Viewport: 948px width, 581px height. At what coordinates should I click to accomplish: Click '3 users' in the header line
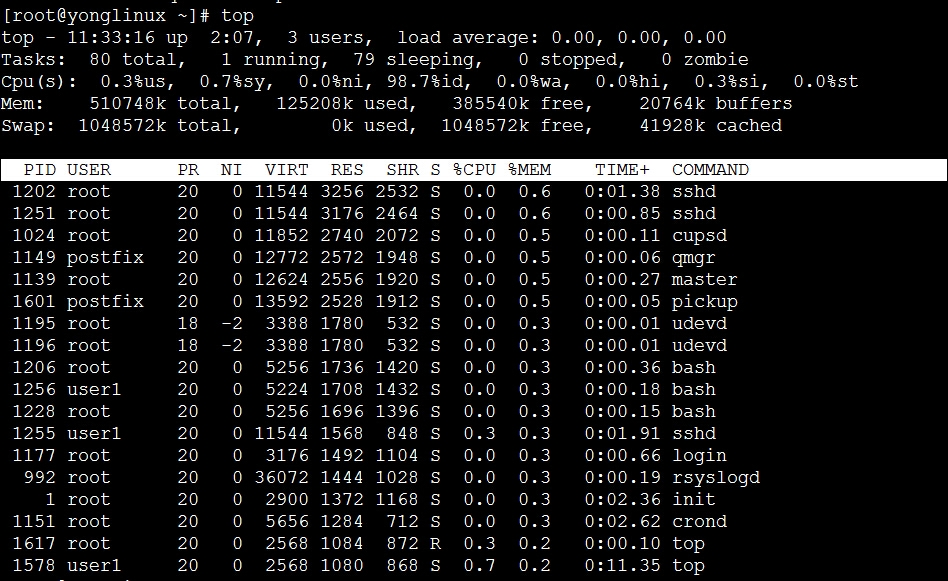(x=326, y=37)
